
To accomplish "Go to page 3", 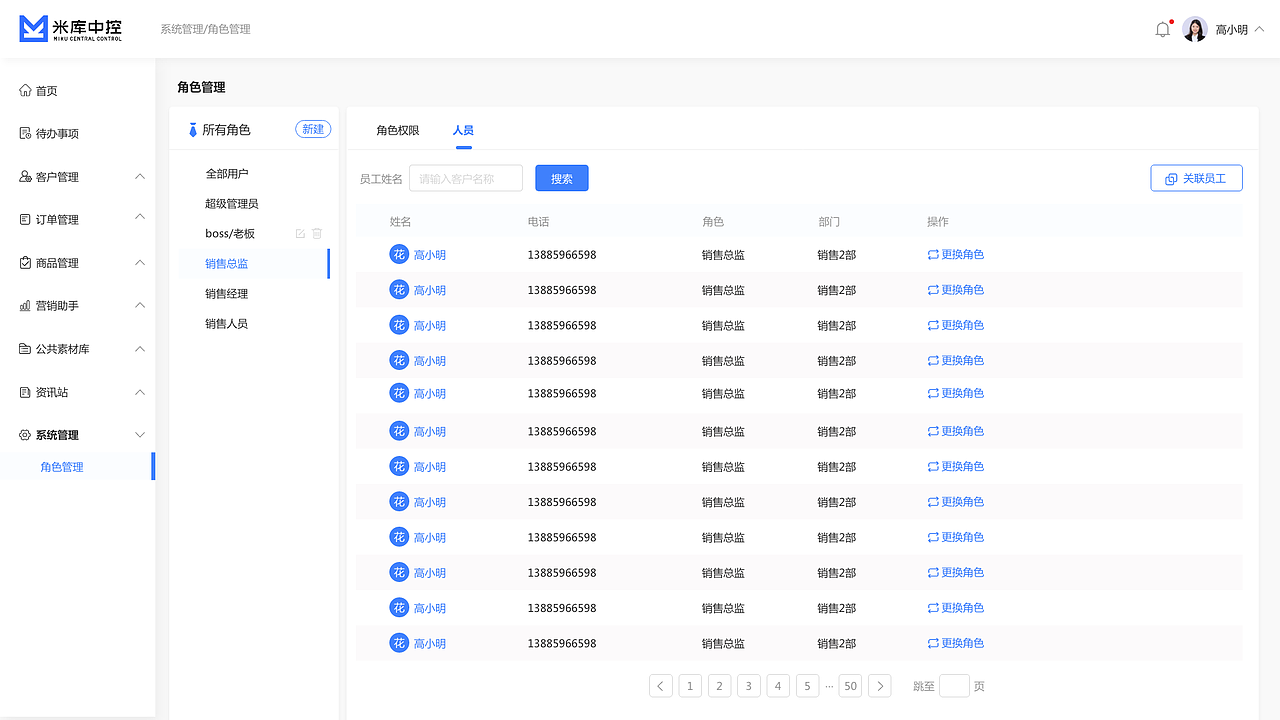I will coord(749,686).
